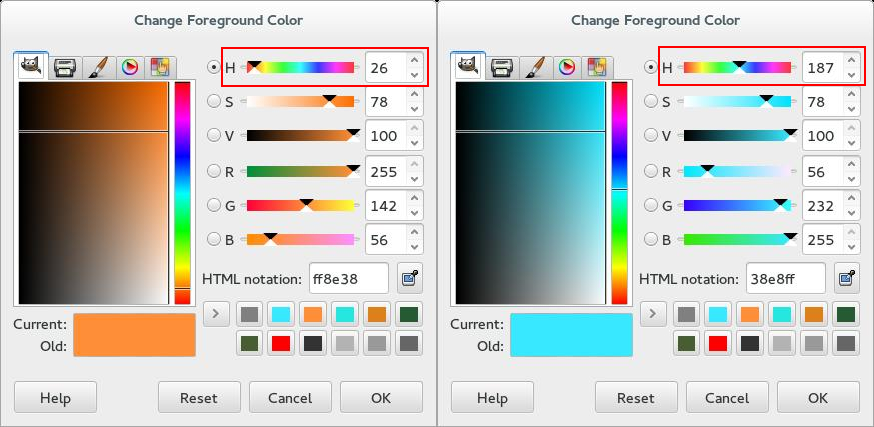
Task: Click the eyedropper color picker in right dialog
Action: coord(846,277)
